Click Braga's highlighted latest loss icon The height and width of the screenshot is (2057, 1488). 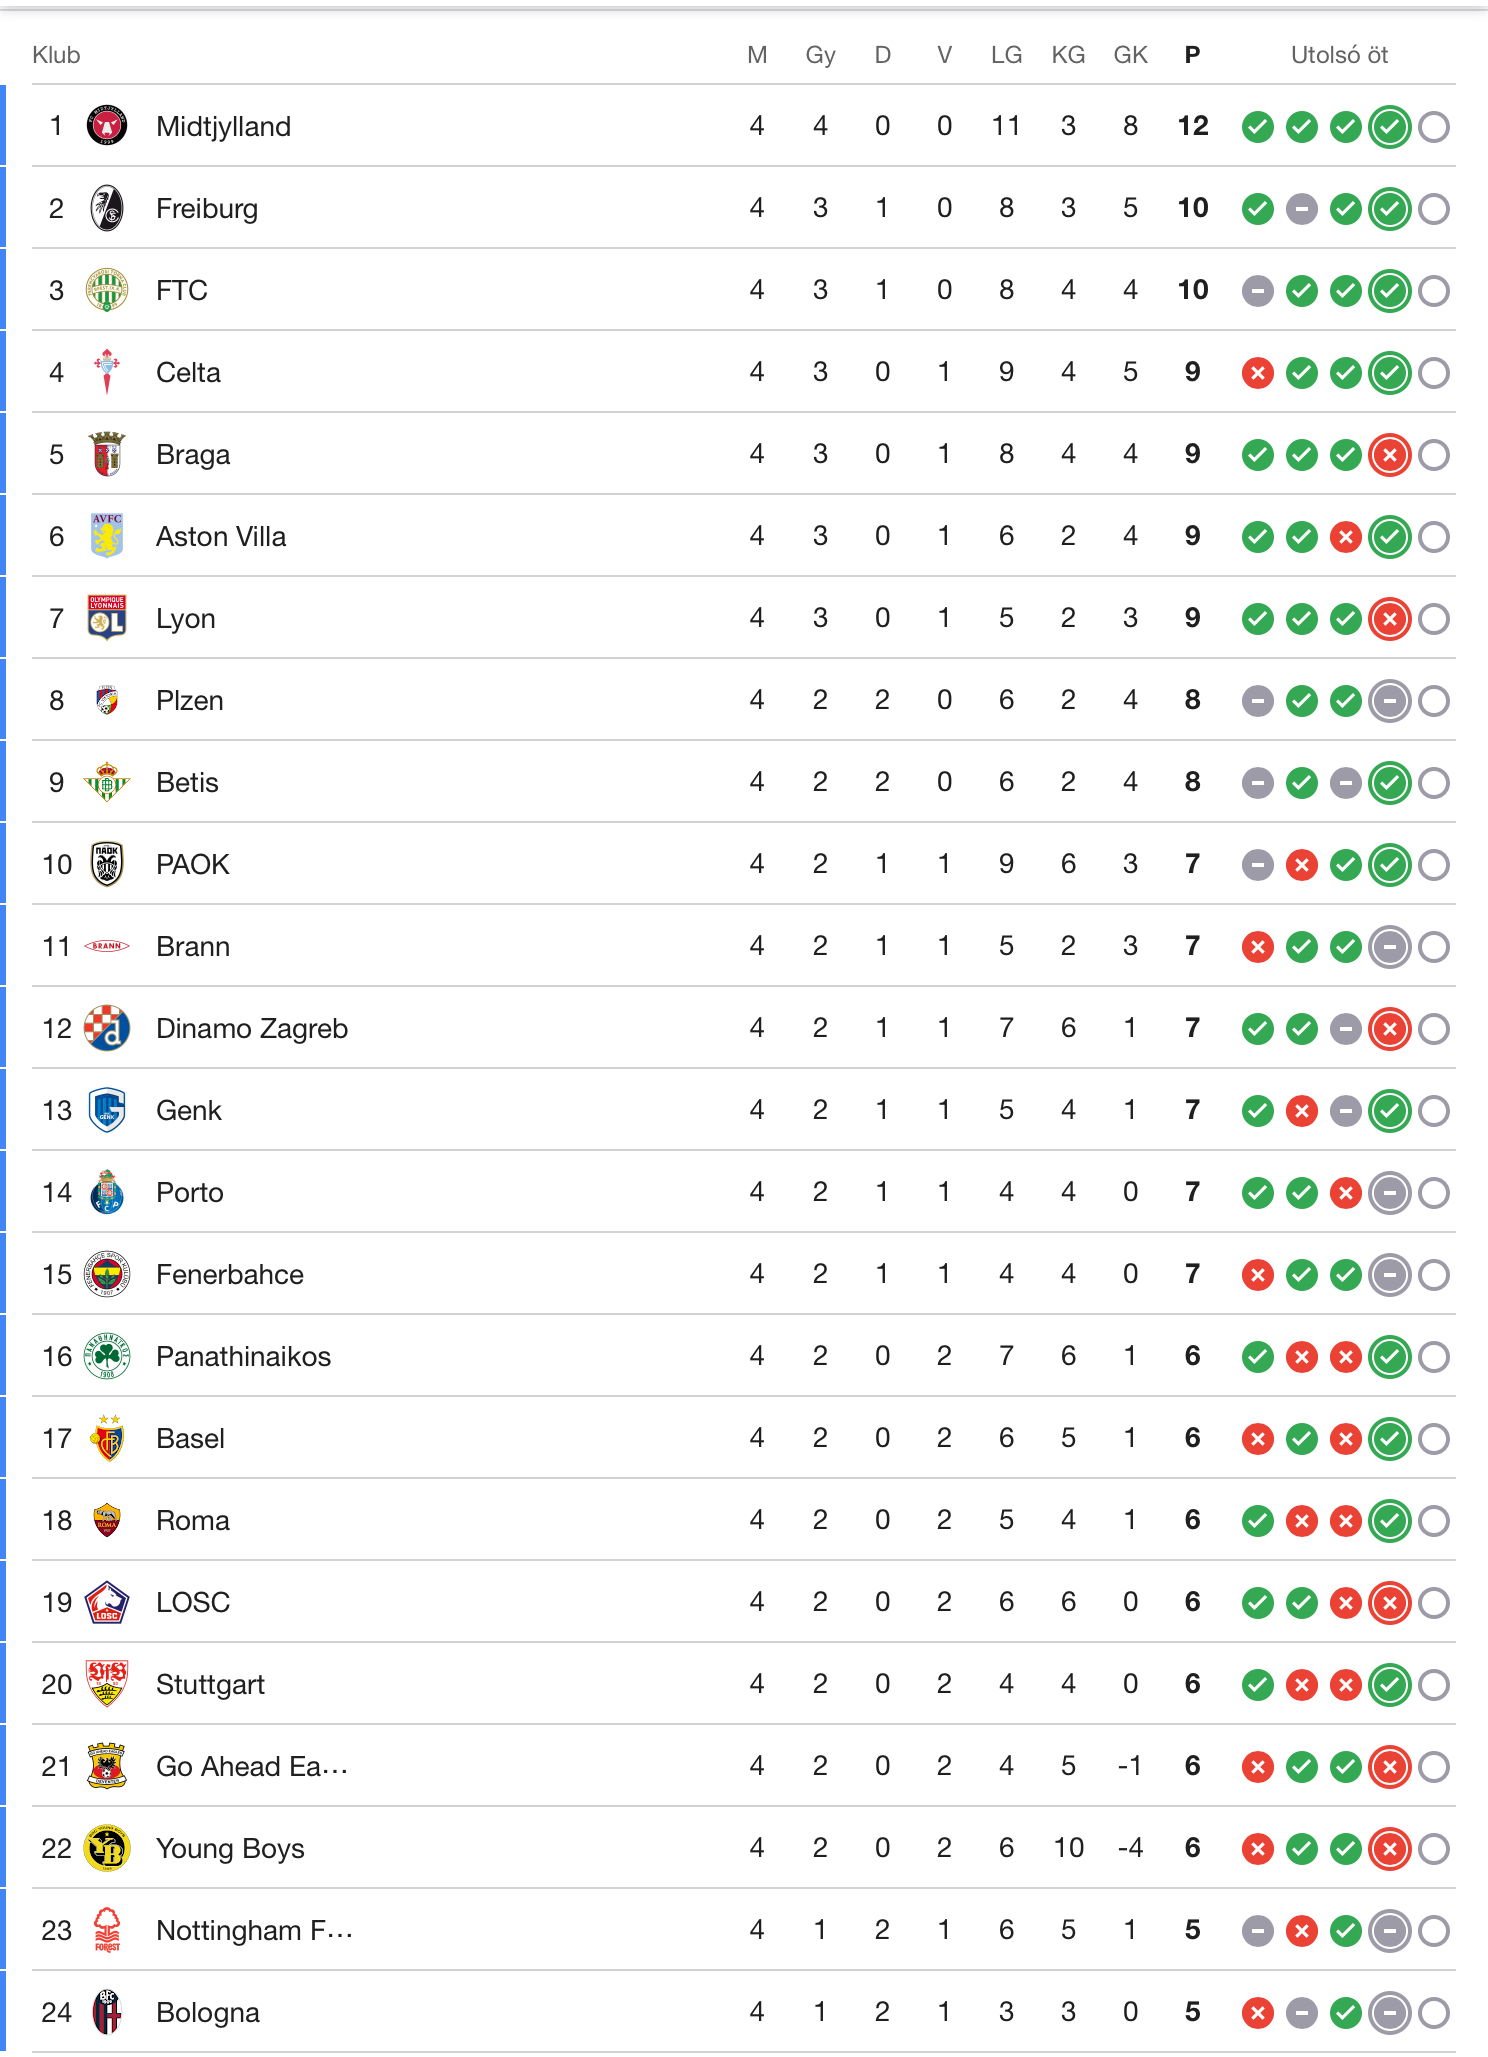[x=1389, y=455]
